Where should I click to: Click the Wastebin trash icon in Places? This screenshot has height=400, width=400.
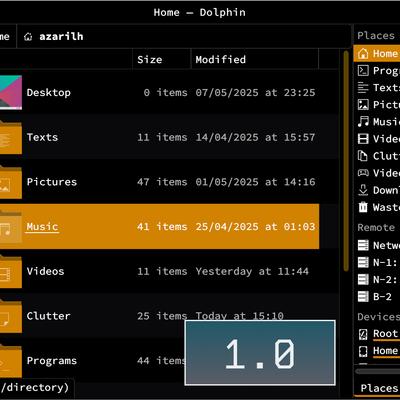pyautogui.click(x=363, y=207)
